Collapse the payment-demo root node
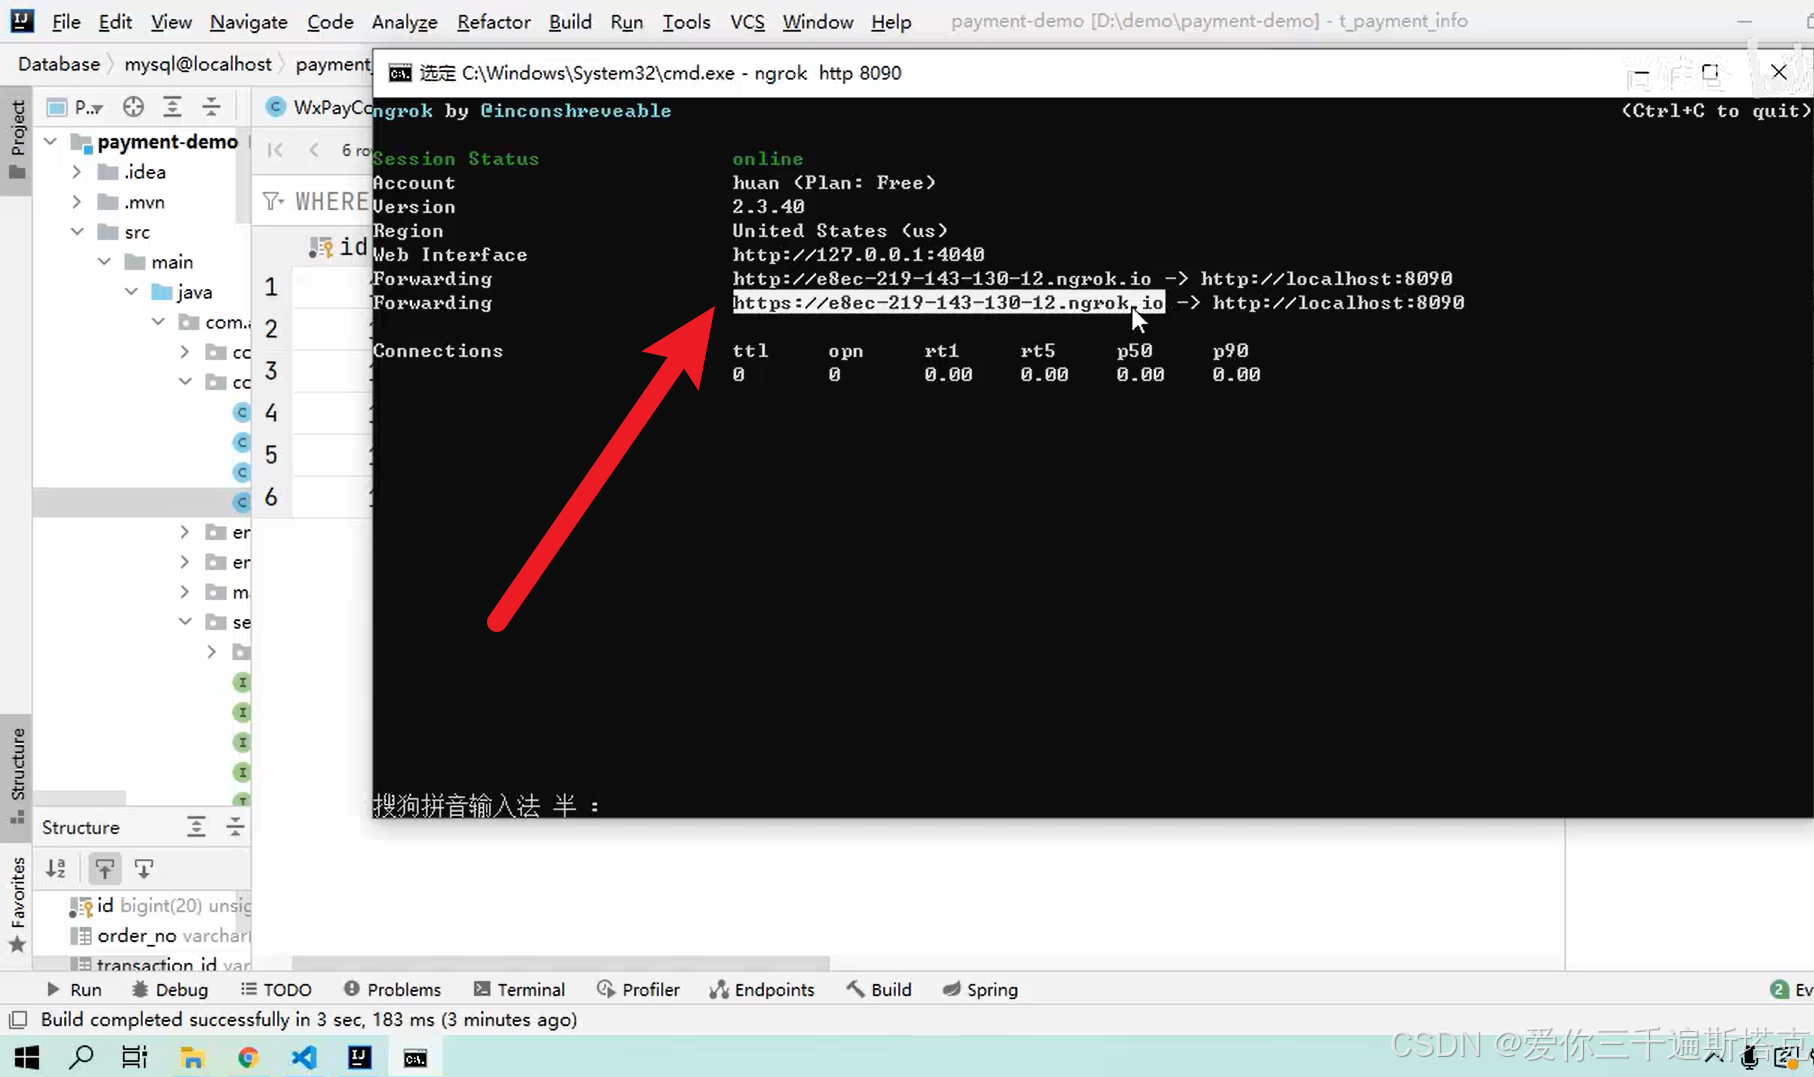1814x1077 pixels. pyautogui.click(x=50, y=142)
